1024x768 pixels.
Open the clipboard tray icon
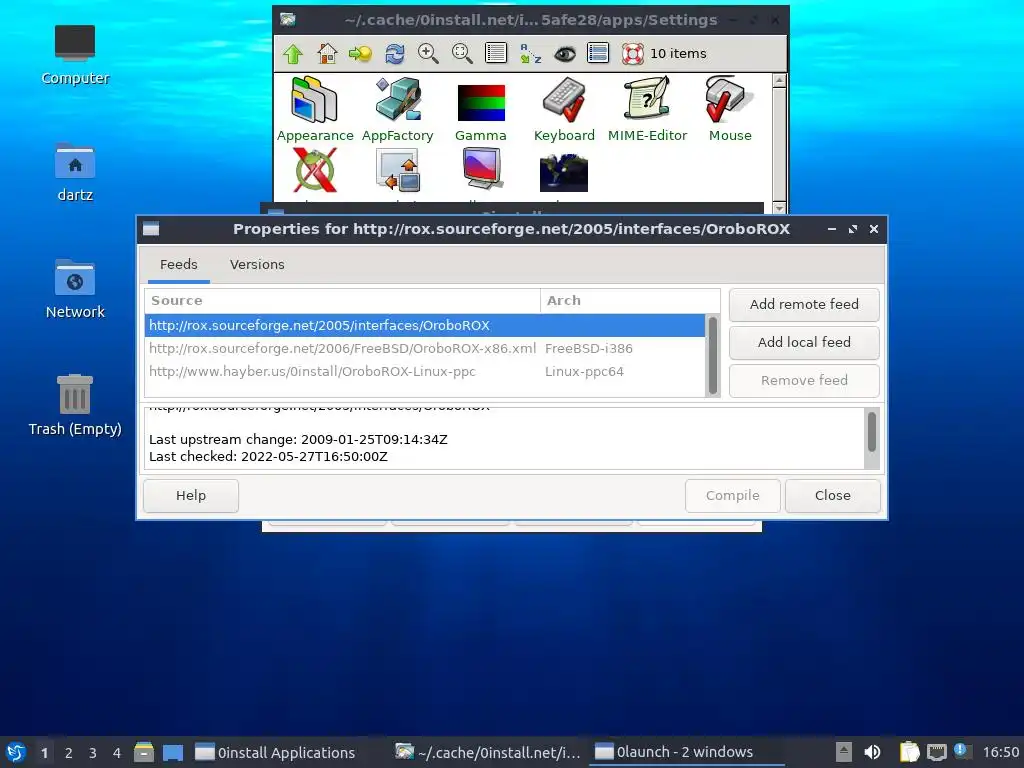[x=909, y=752]
